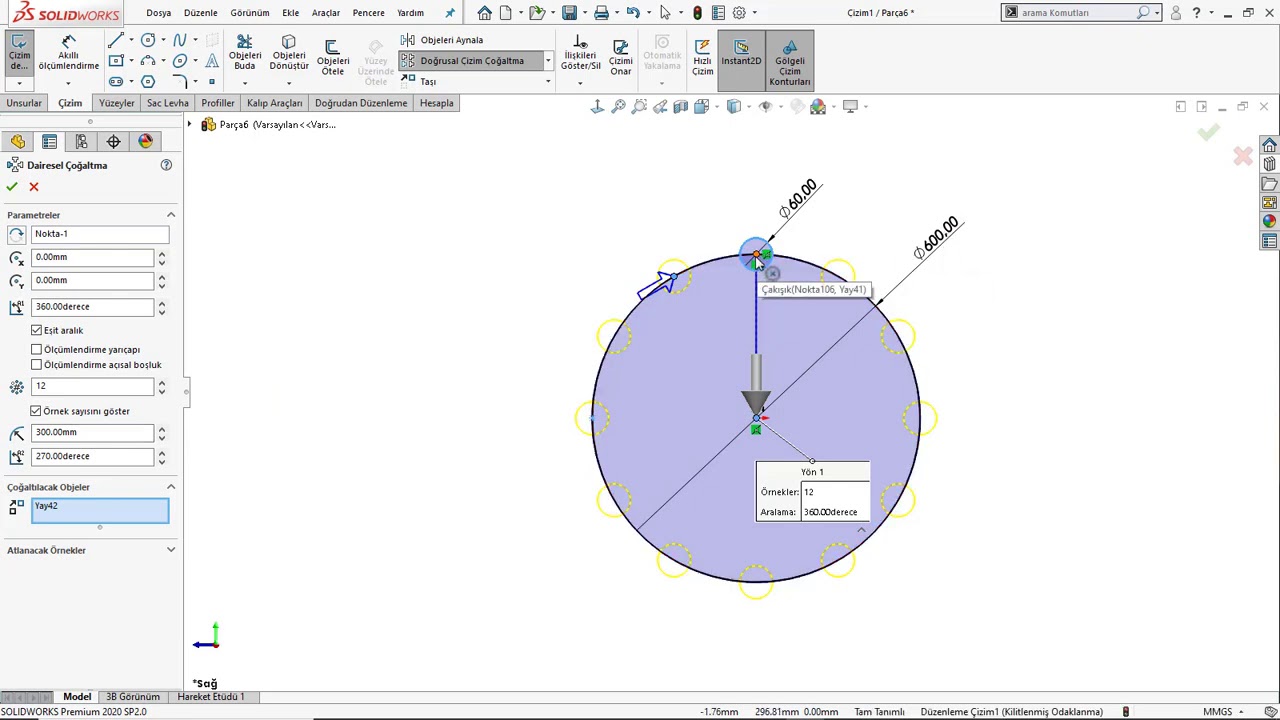Image resolution: width=1280 pixels, height=720 pixels.
Task: Click Objeleri Aynala mirror entities
Action: [441, 40]
